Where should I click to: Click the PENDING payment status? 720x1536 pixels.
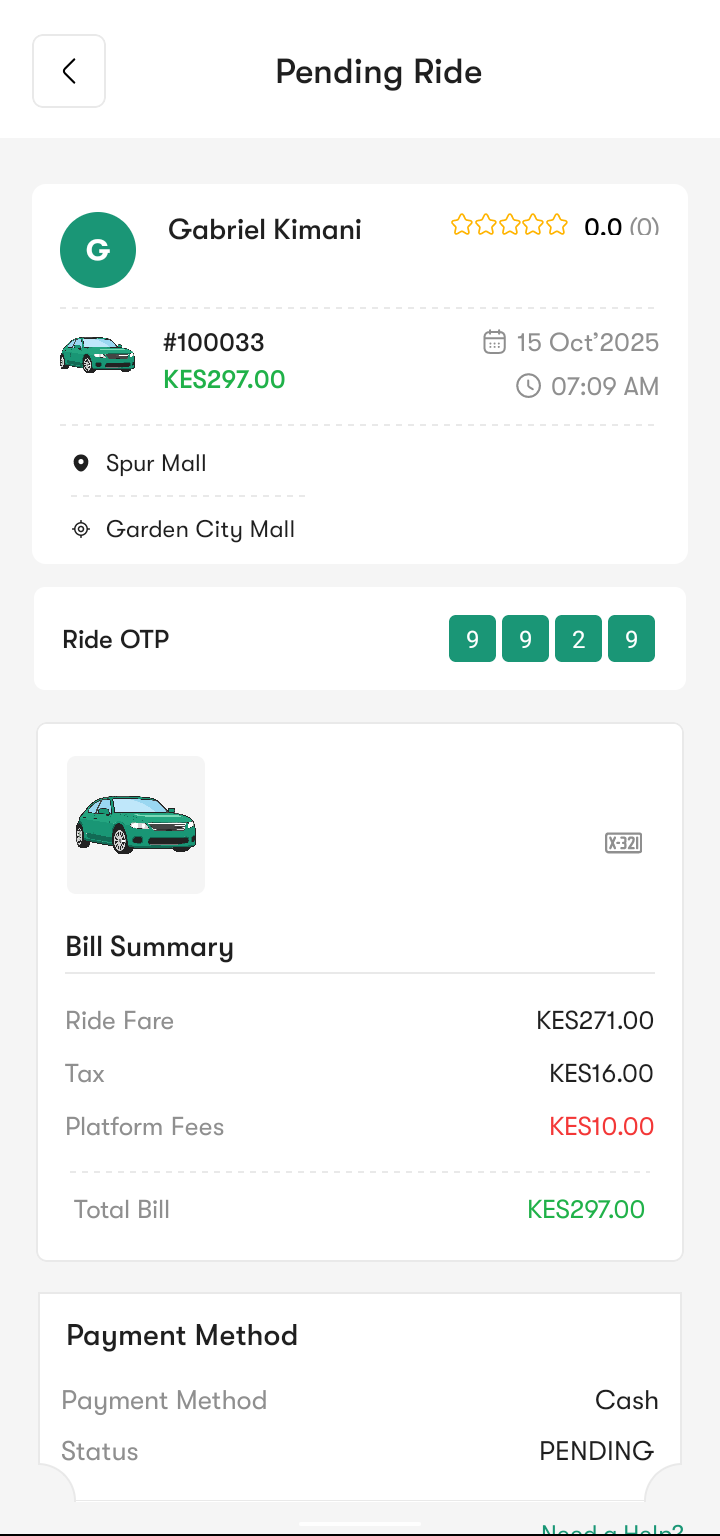point(598,1451)
